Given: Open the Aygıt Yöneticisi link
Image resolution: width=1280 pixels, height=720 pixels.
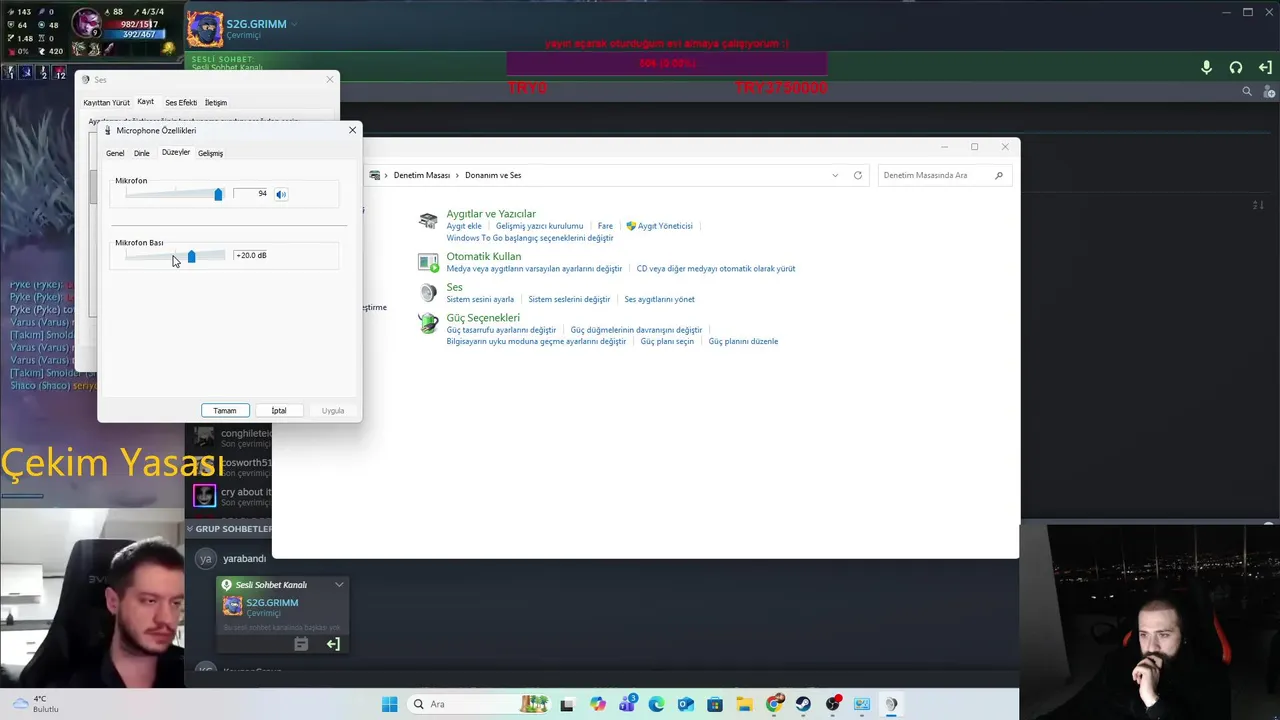Looking at the screenshot, I should point(659,226).
